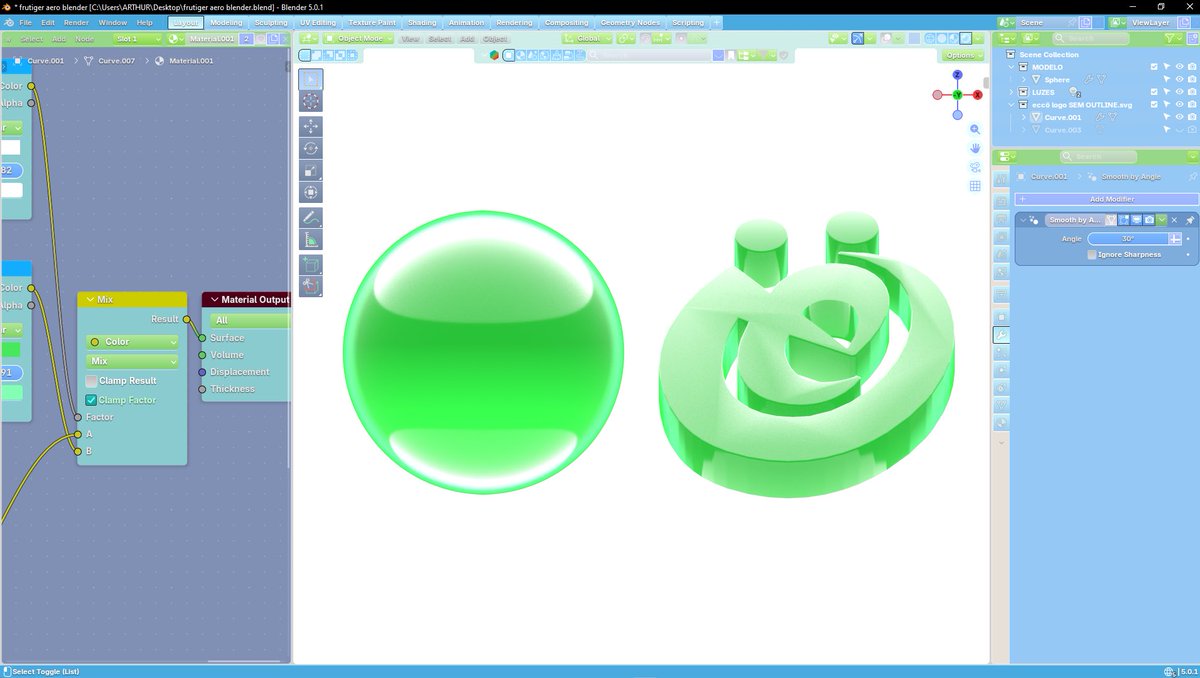Viewport: 1200px width, 678px height.
Task: Collapse Smooth by Angle modifier panel
Action: [1024, 219]
